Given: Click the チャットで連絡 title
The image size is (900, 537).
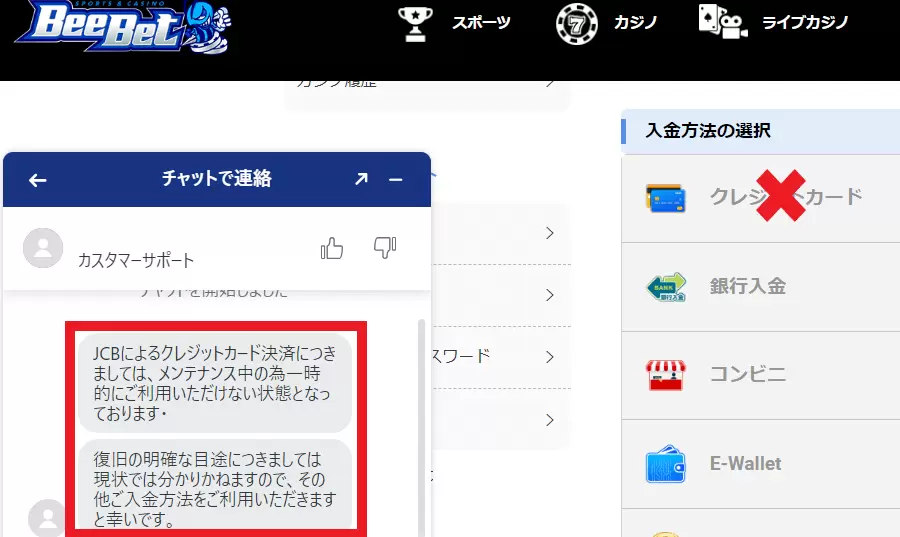Looking at the screenshot, I should 216,178.
